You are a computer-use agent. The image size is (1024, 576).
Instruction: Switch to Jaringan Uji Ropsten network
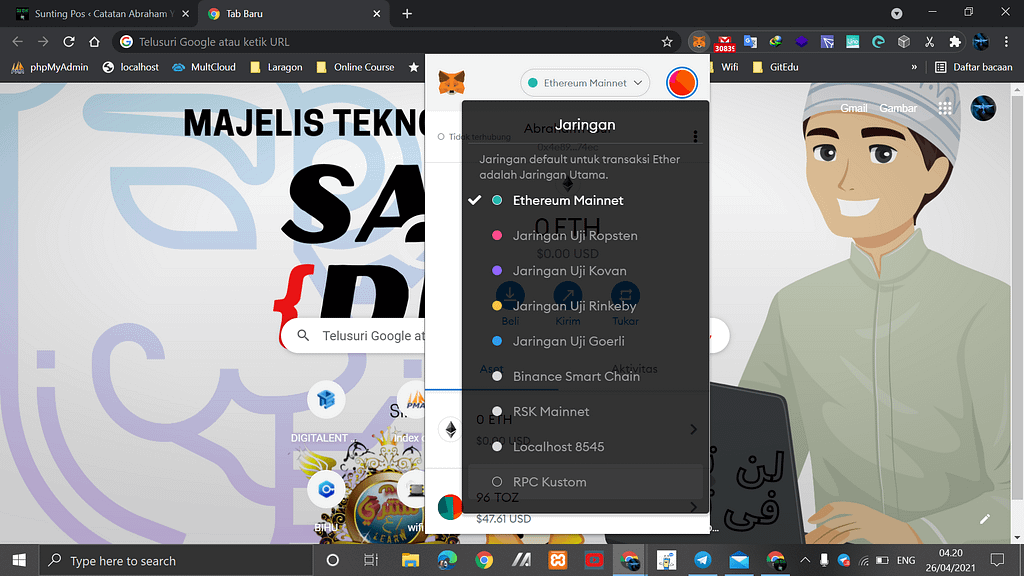coord(585,236)
